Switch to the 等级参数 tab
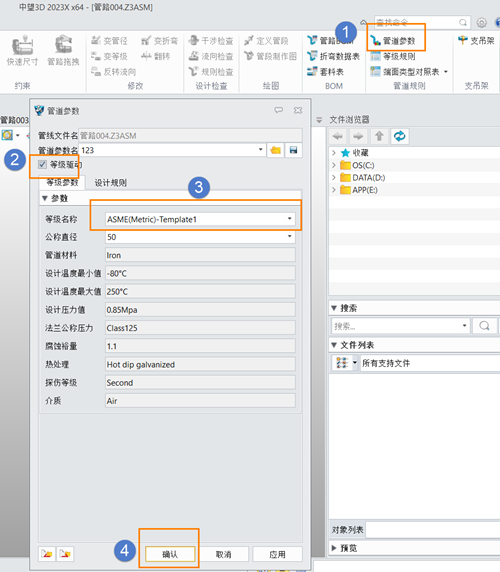This screenshot has width=500, height=572. pos(62,182)
